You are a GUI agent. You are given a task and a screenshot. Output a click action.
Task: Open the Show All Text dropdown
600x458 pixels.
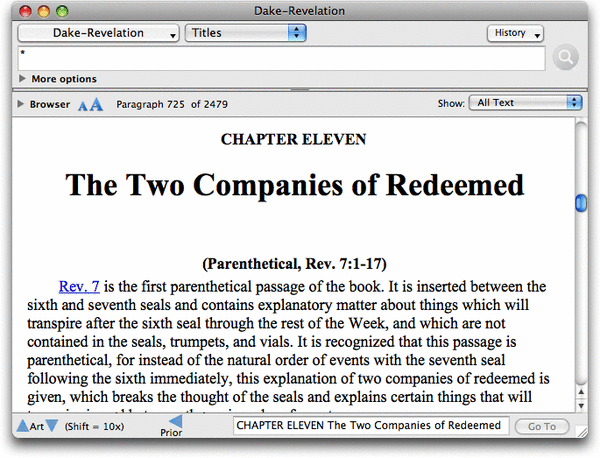tap(527, 102)
